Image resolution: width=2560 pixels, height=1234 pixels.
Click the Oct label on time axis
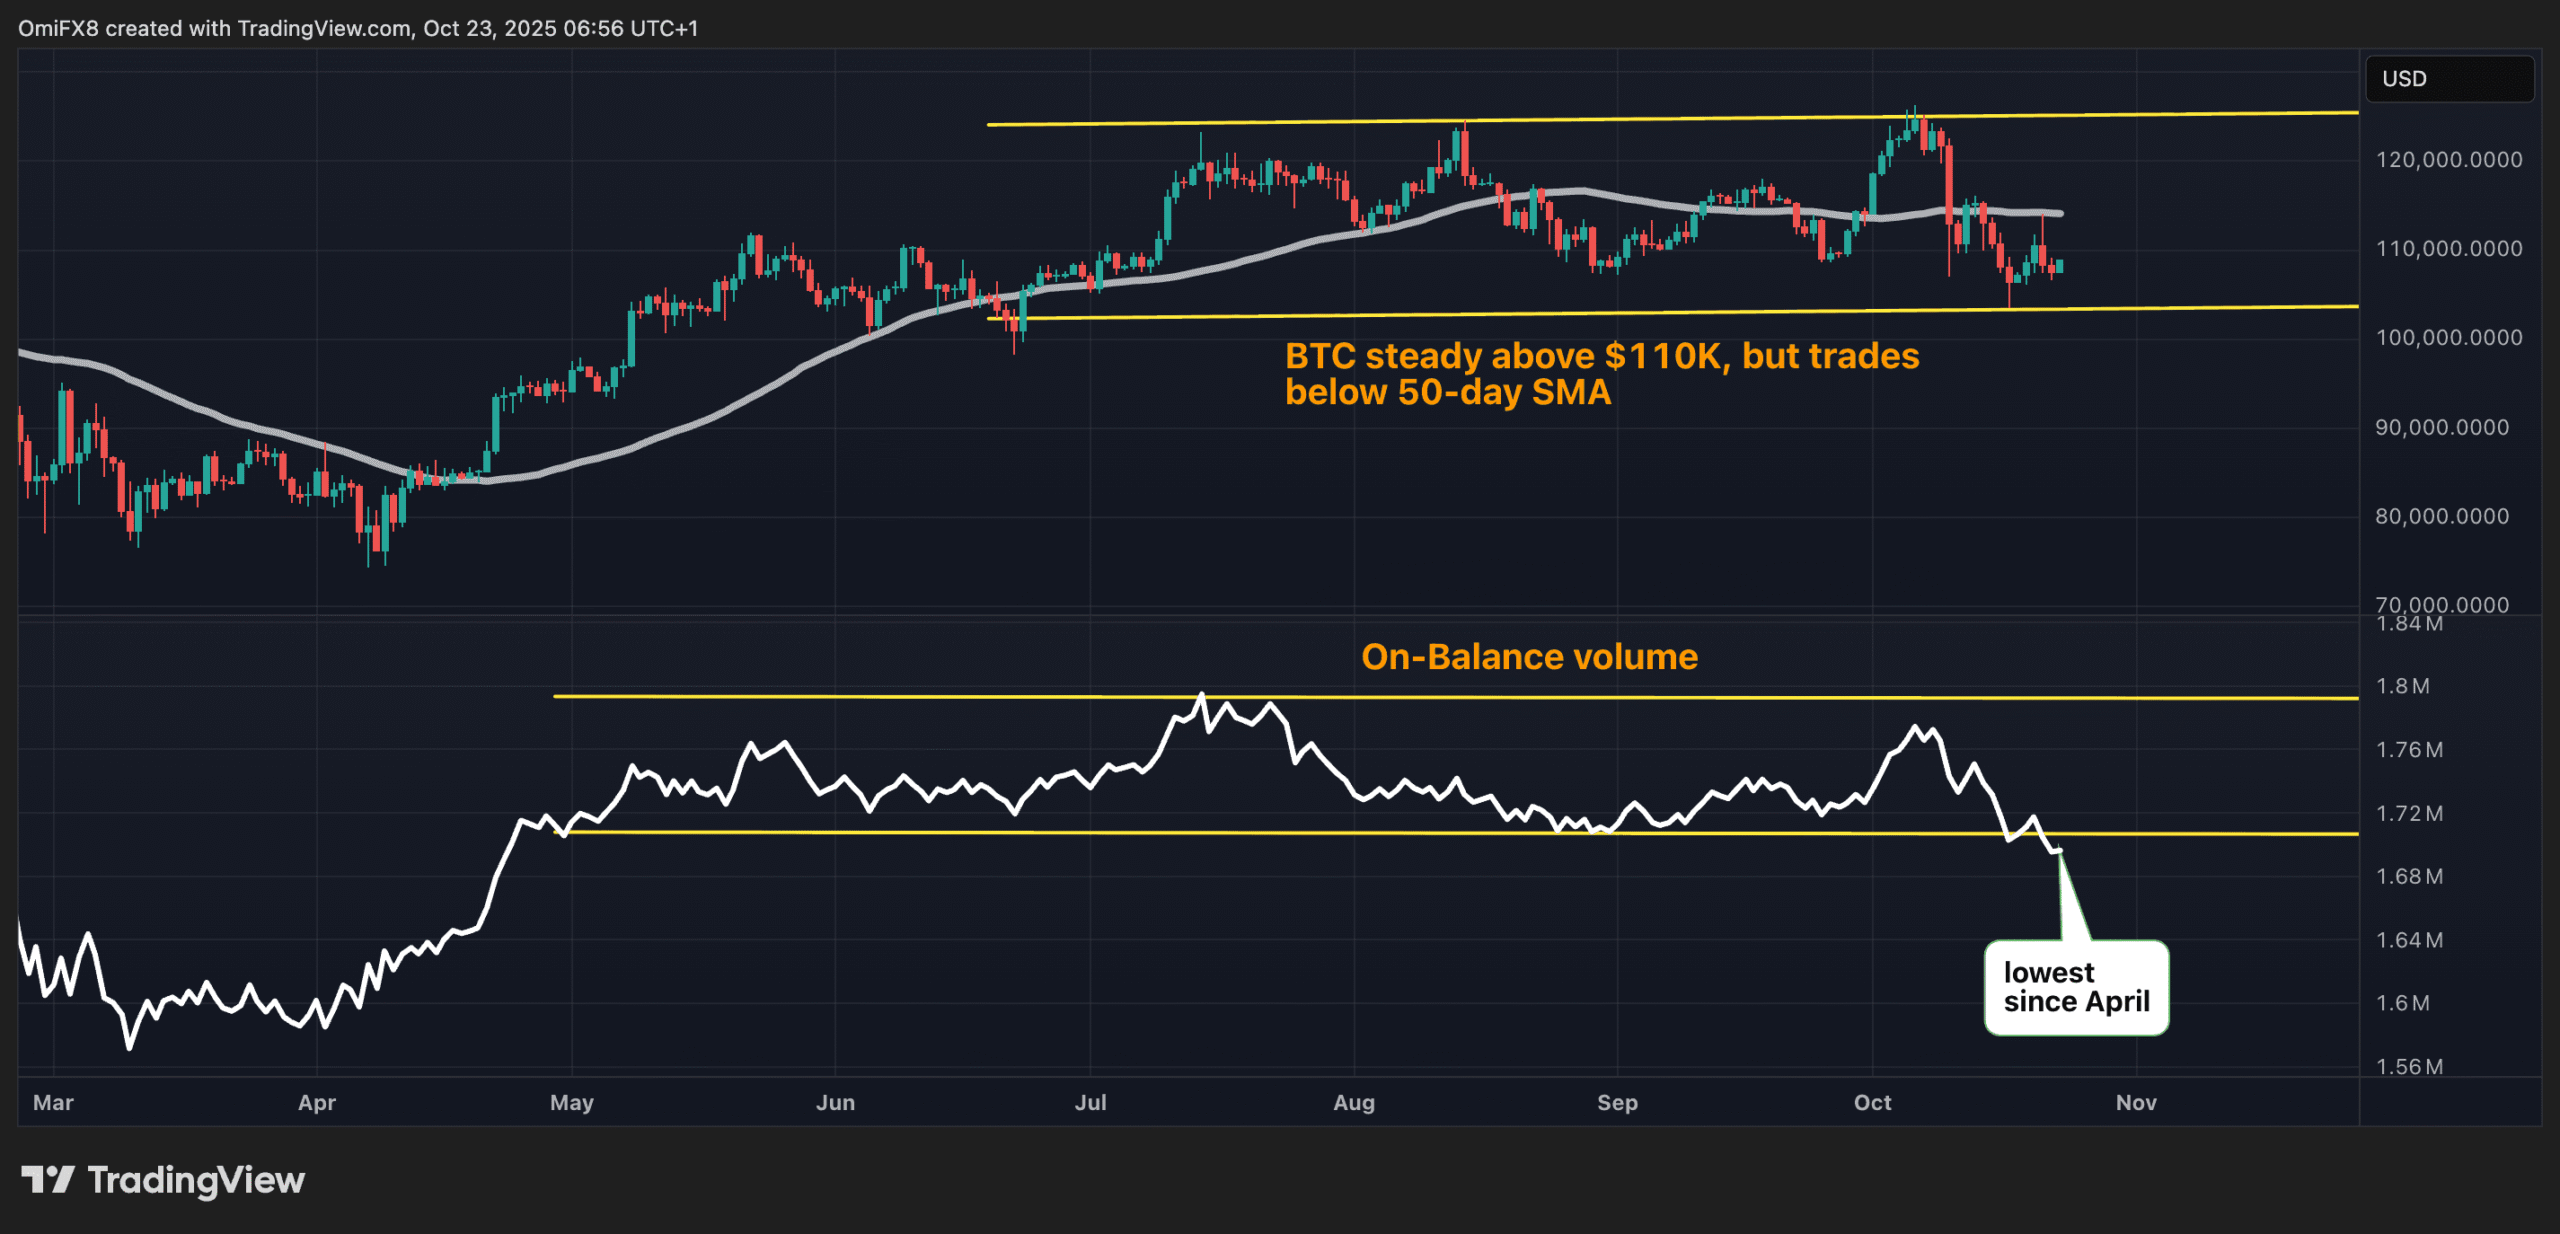[x=1872, y=1102]
